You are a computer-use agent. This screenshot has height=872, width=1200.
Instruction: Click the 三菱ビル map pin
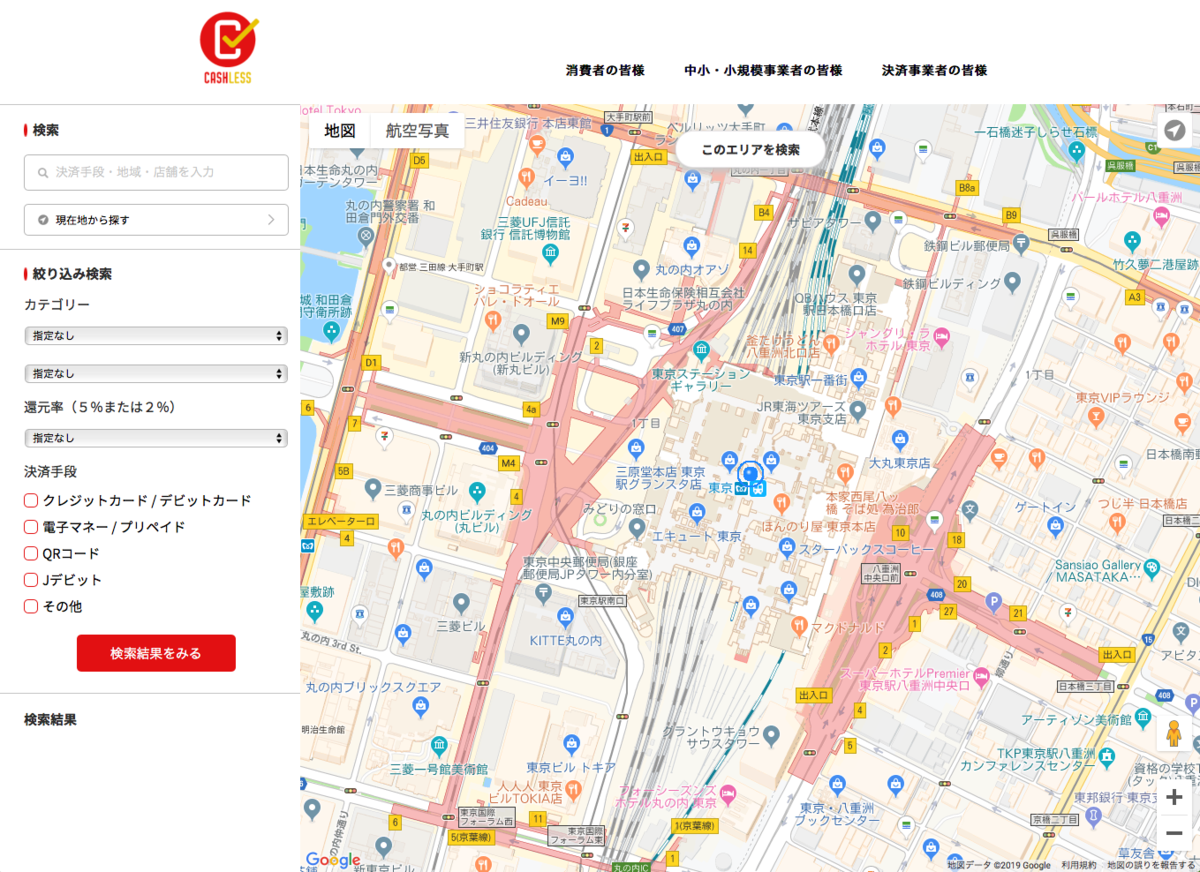pos(461,603)
